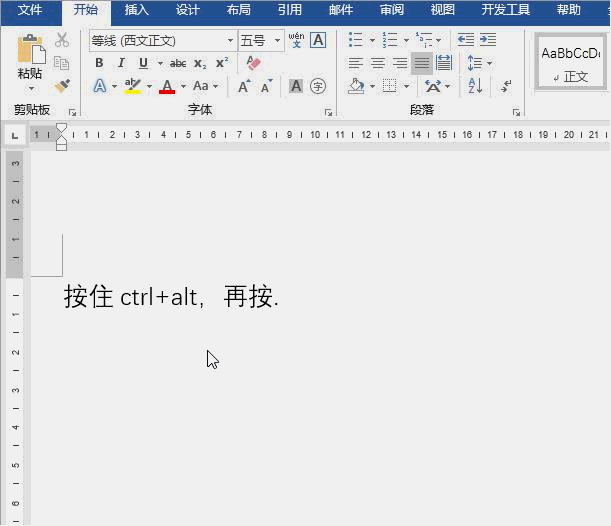Viewport: 611px width, 526px height.
Task: Click the Grow Font icon
Action: pos(244,86)
